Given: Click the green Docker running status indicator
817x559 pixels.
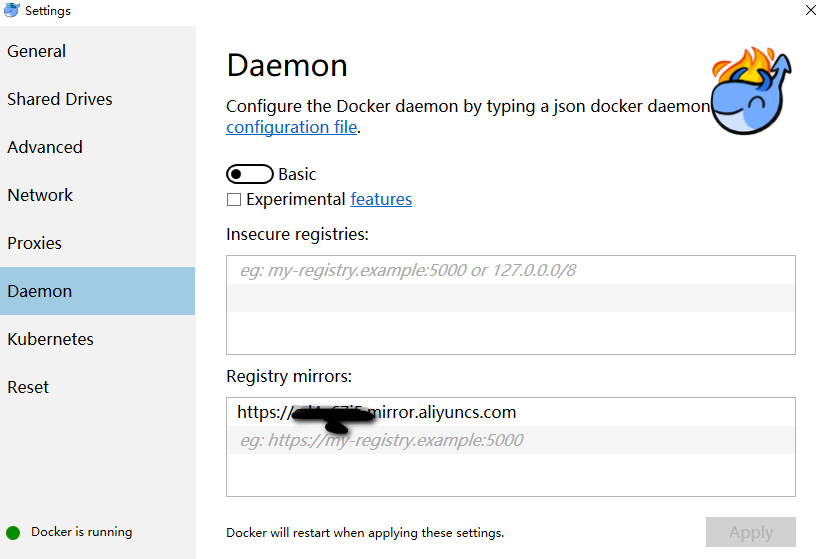Looking at the screenshot, I should coord(13,532).
